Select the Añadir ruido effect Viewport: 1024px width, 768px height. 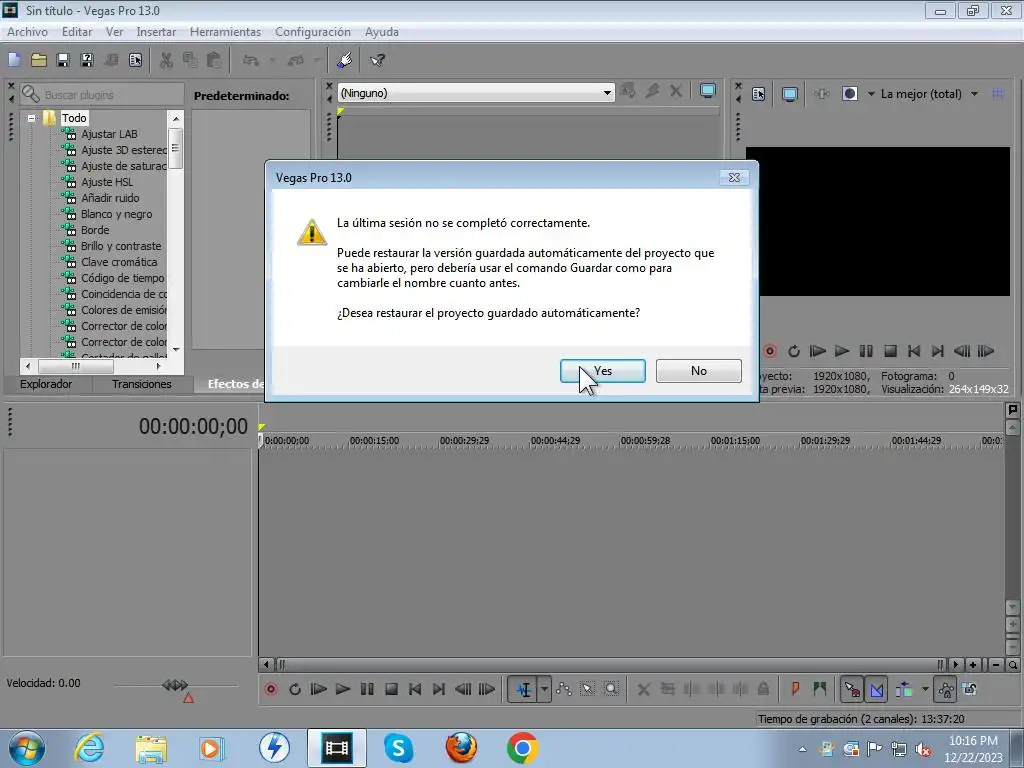point(110,198)
